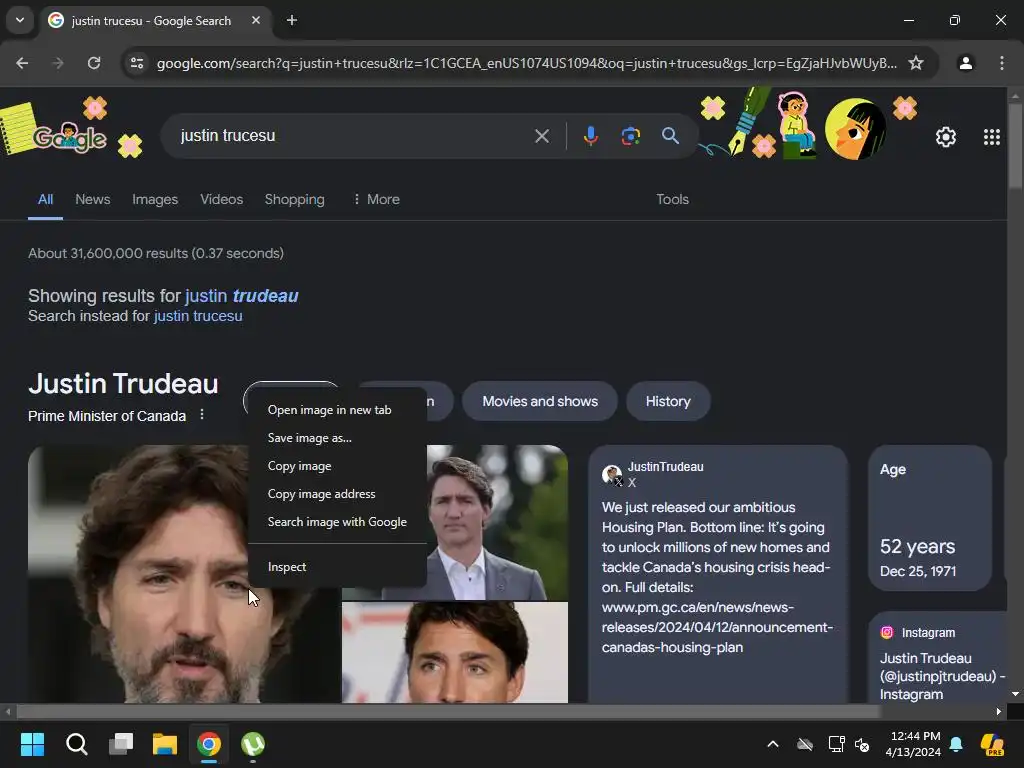Viewport: 1024px width, 768px height.
Task: Click the muted volume tray icon
Action: pyautogui.click(x=862, y=744)
